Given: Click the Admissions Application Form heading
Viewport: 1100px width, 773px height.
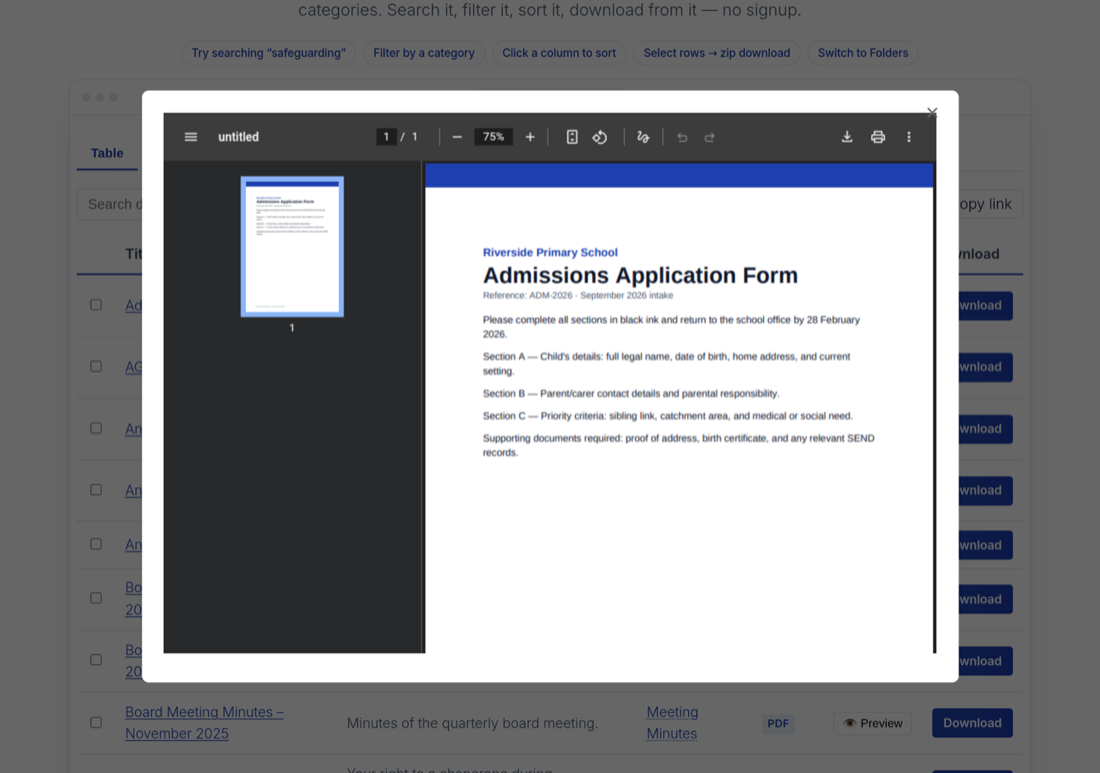Looking at the screenshot, I should pos(640,275).
